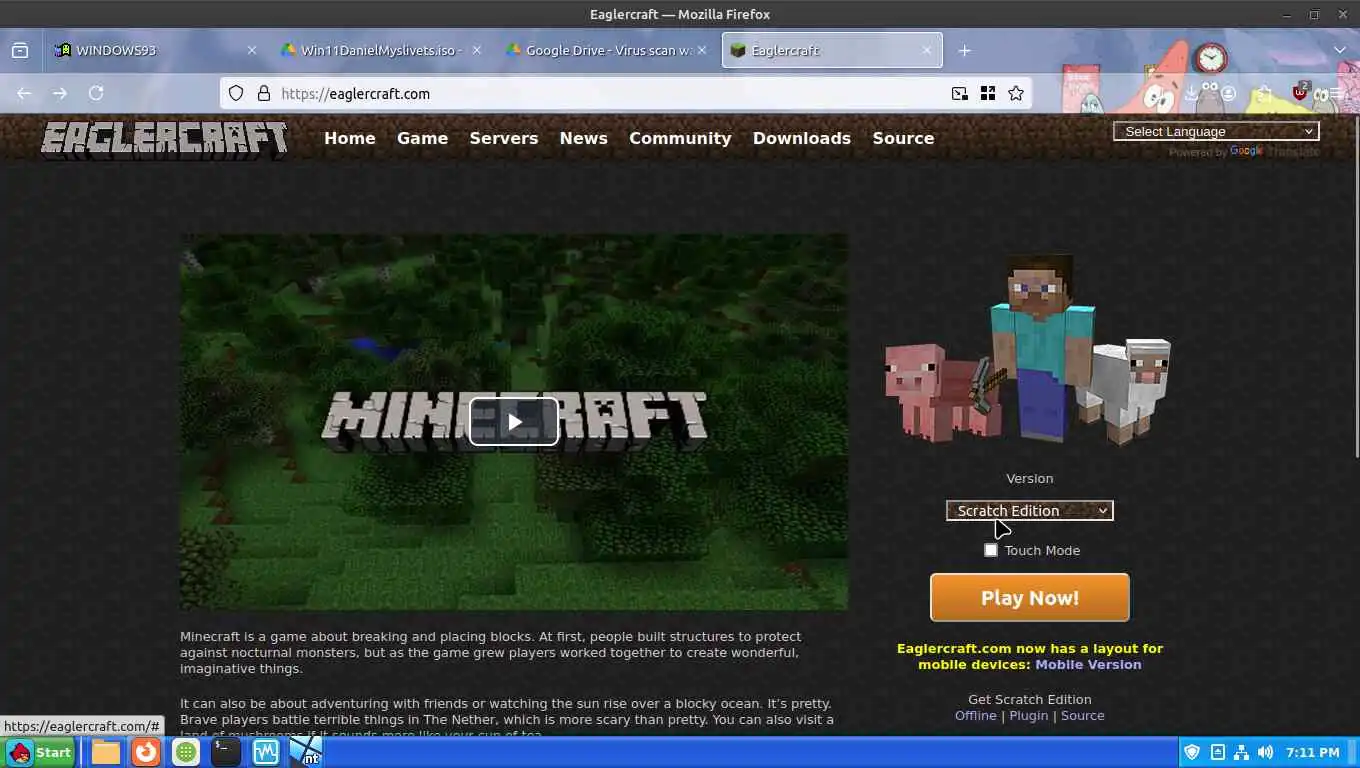
Task: Click the Offline download link
Action: click(976, 715)
